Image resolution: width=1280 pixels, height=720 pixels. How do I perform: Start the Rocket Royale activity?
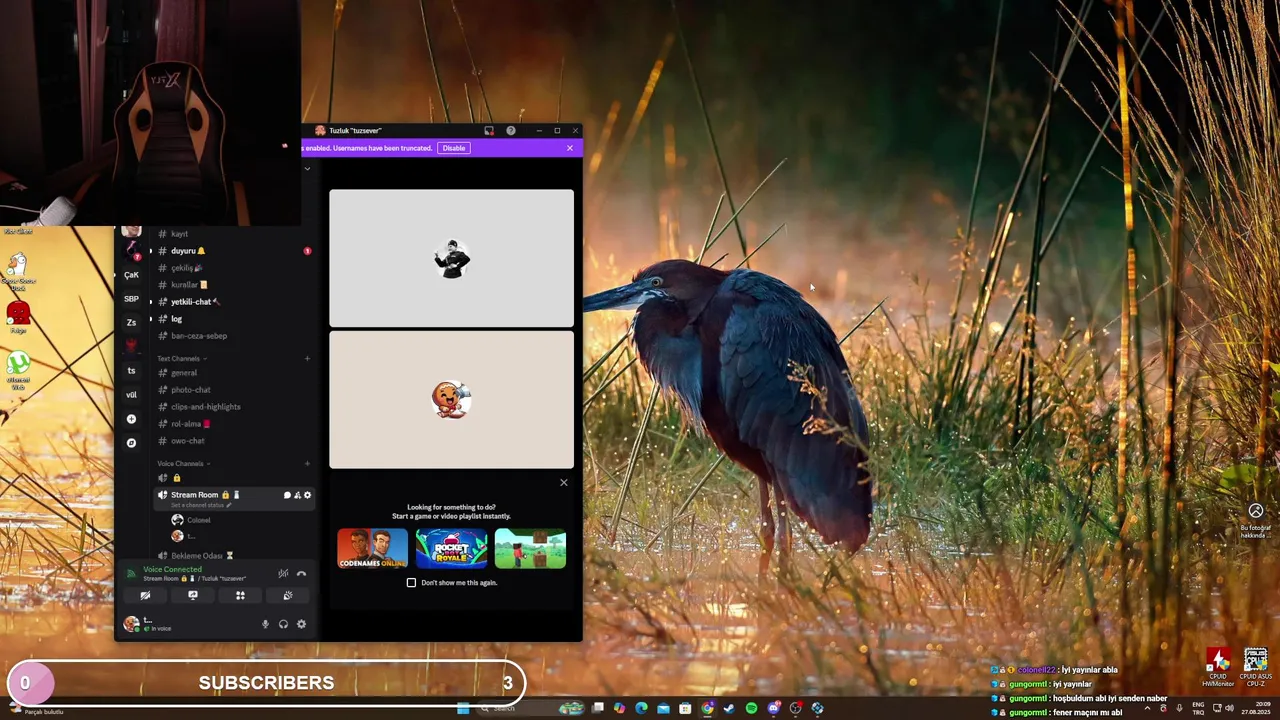452,549
